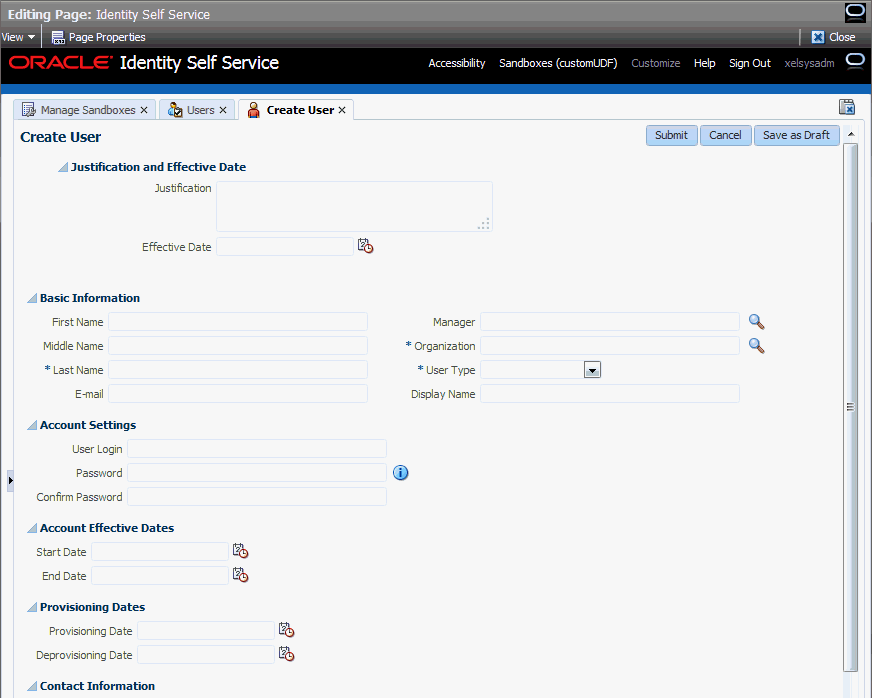
Task: Focus the Confirm Password field
Action: tap(257, 496)
